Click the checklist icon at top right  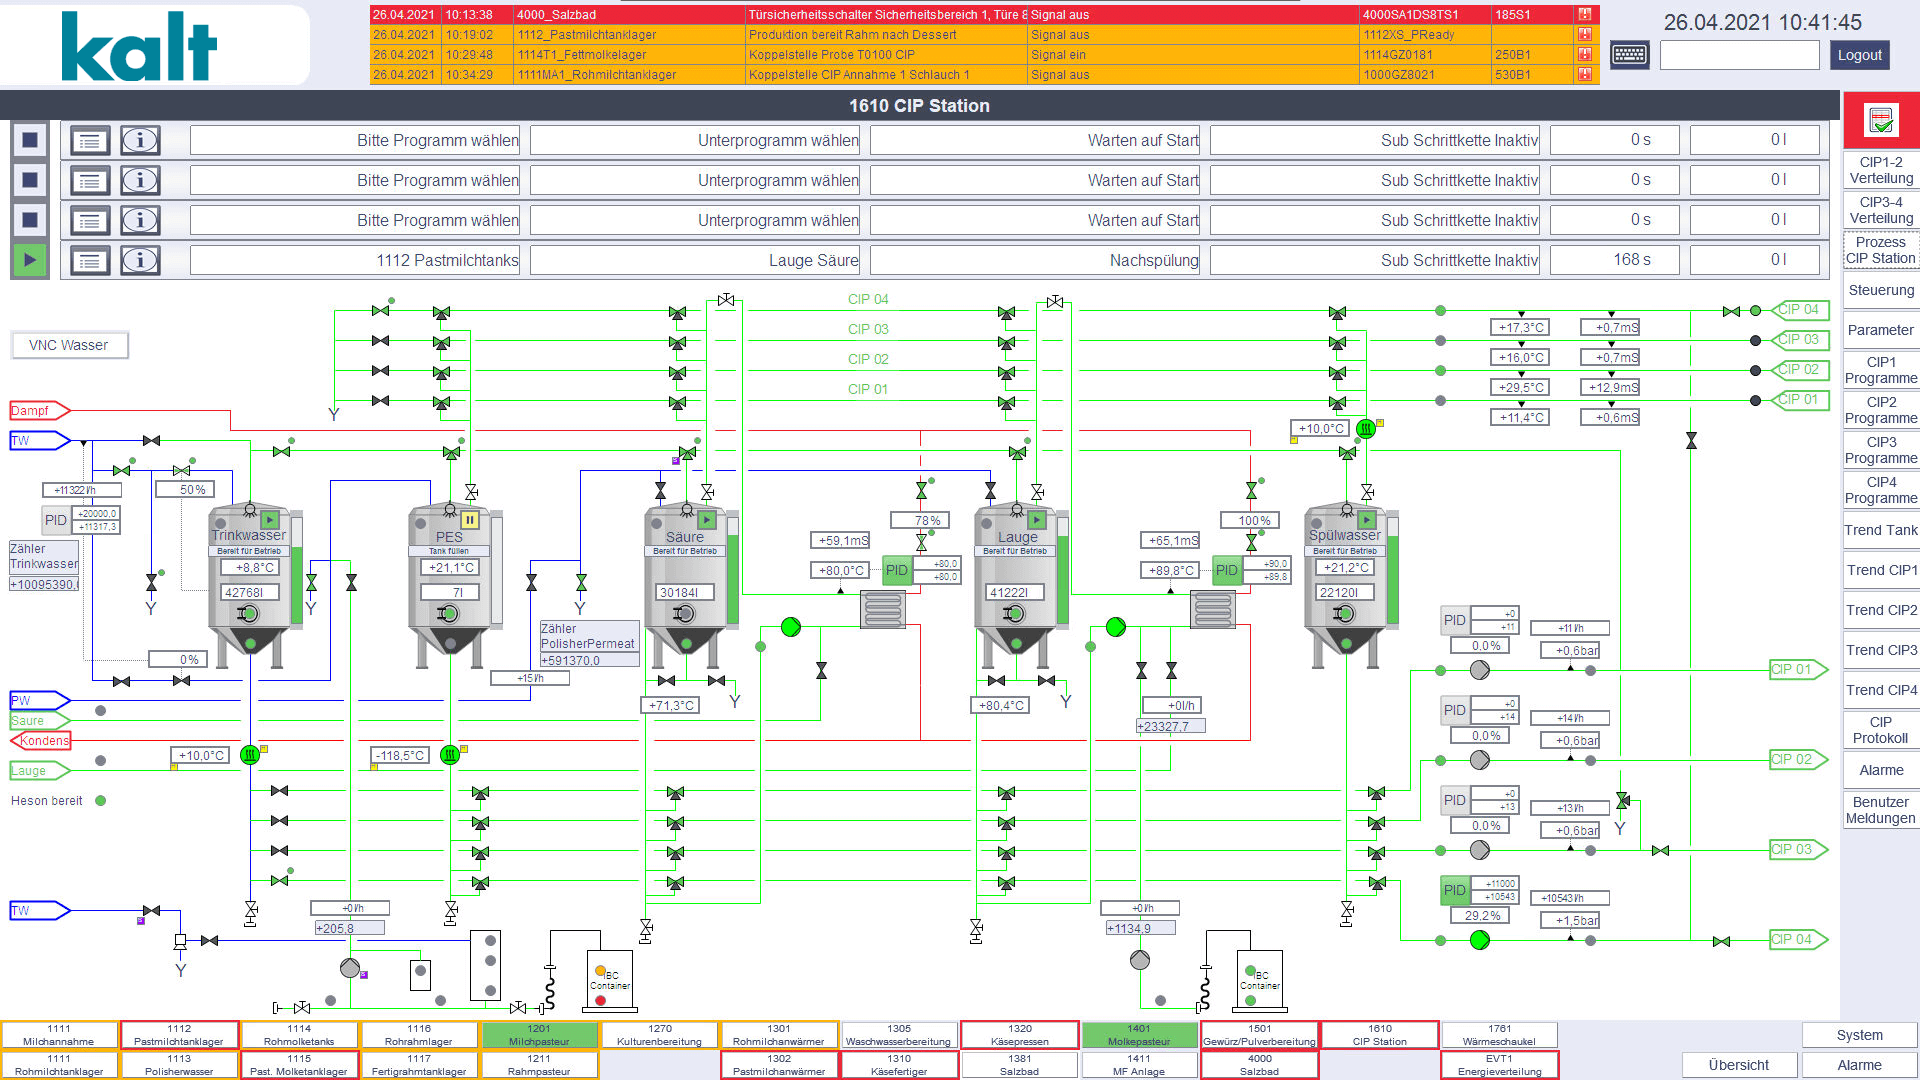point(1880,121)
